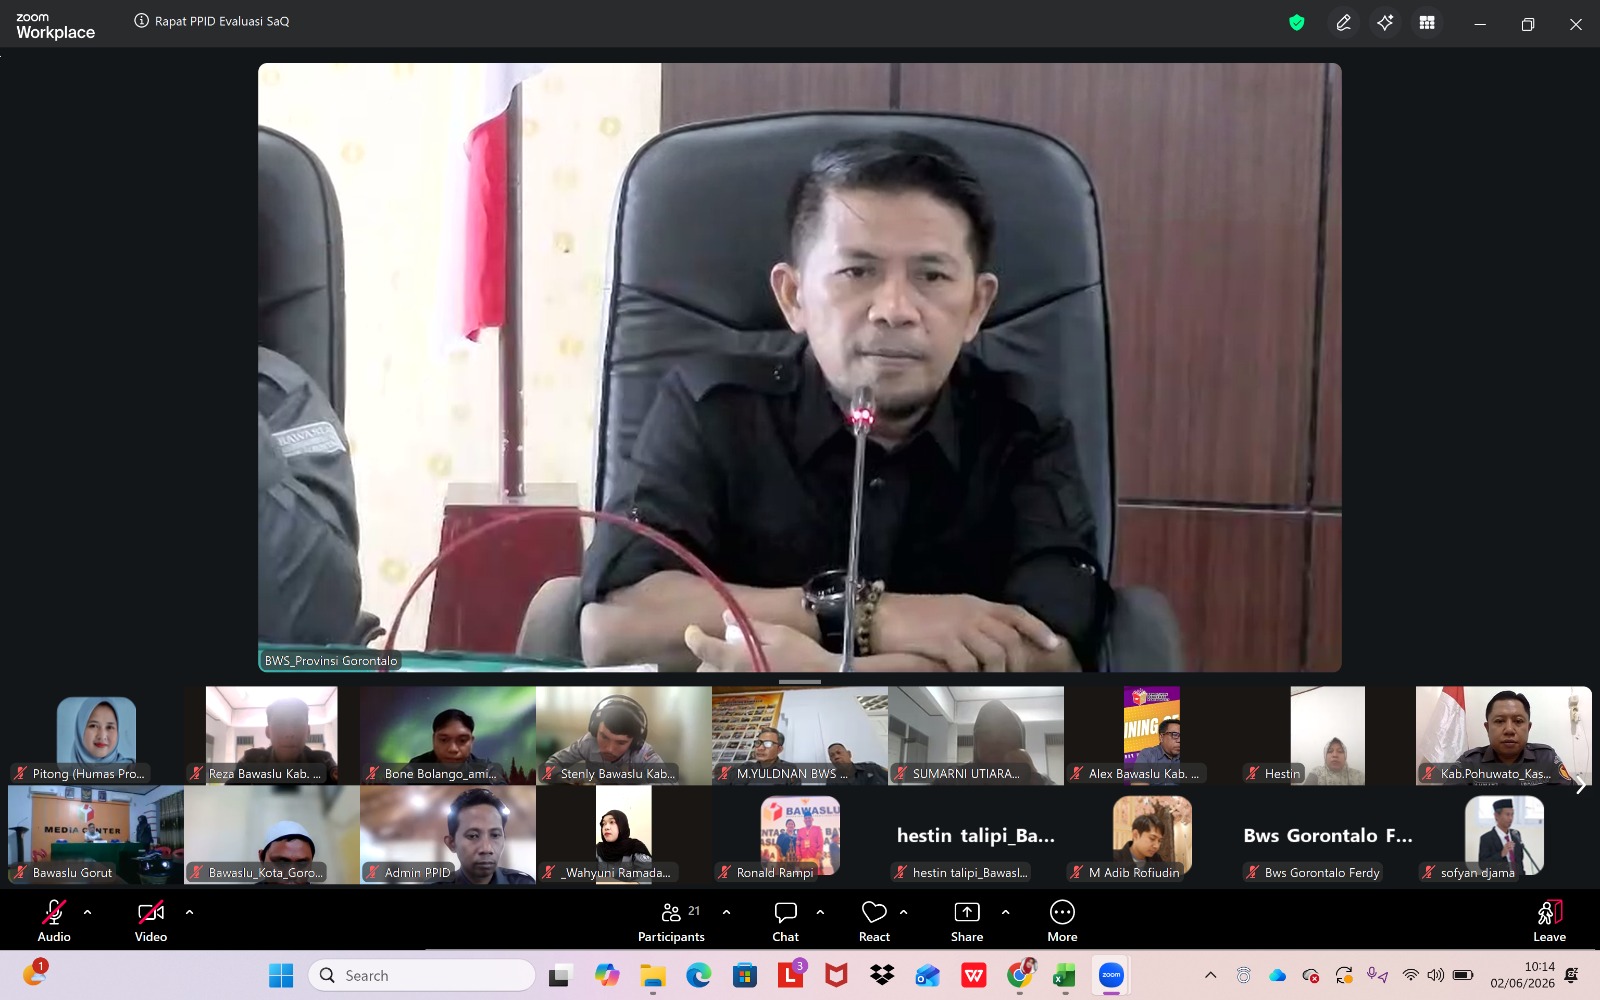The width and height of the screenshot is (1600, 1000).
Task: Open Wi-Fi network settings in system tray
Action: 1410,975
